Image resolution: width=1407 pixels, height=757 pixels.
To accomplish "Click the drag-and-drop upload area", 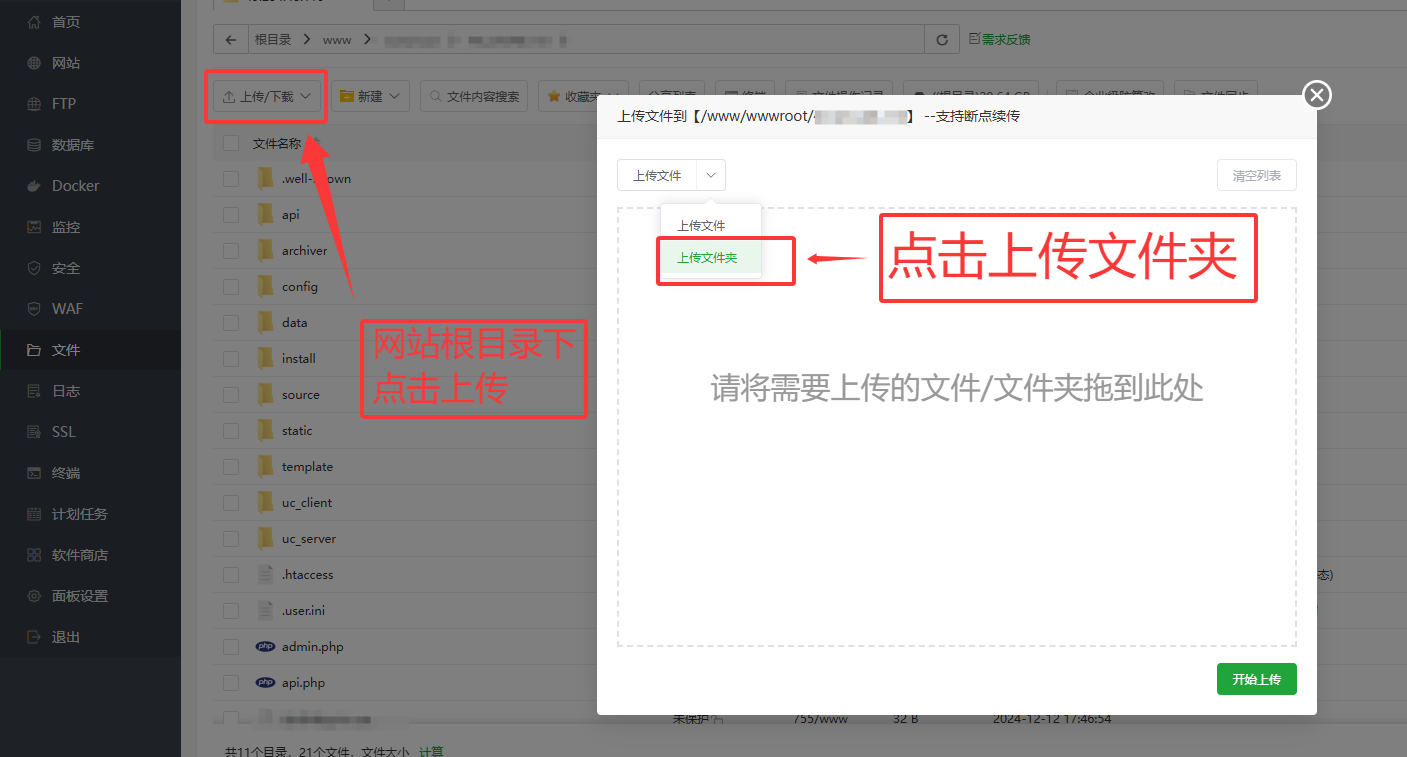I will tap(956, 480).
